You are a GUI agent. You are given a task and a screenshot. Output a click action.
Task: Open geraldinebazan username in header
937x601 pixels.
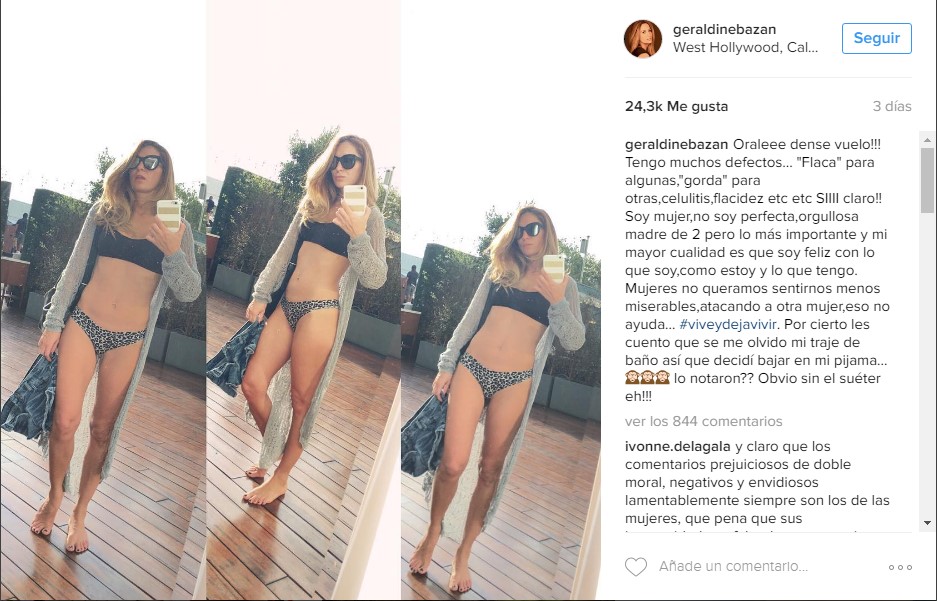click(x=724, y=29)
